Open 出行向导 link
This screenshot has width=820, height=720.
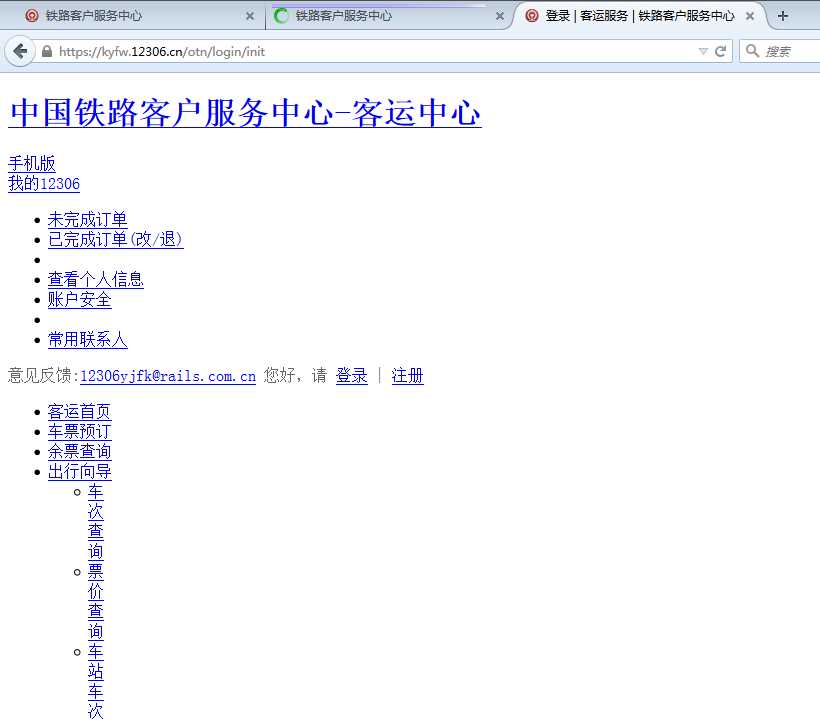click(x=79, y=471)
